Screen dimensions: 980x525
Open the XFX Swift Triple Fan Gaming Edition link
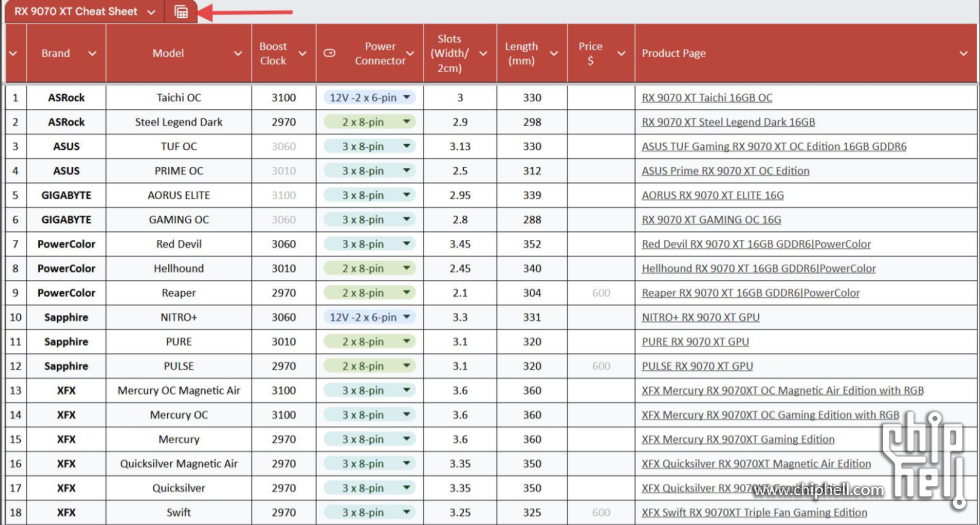754,512
